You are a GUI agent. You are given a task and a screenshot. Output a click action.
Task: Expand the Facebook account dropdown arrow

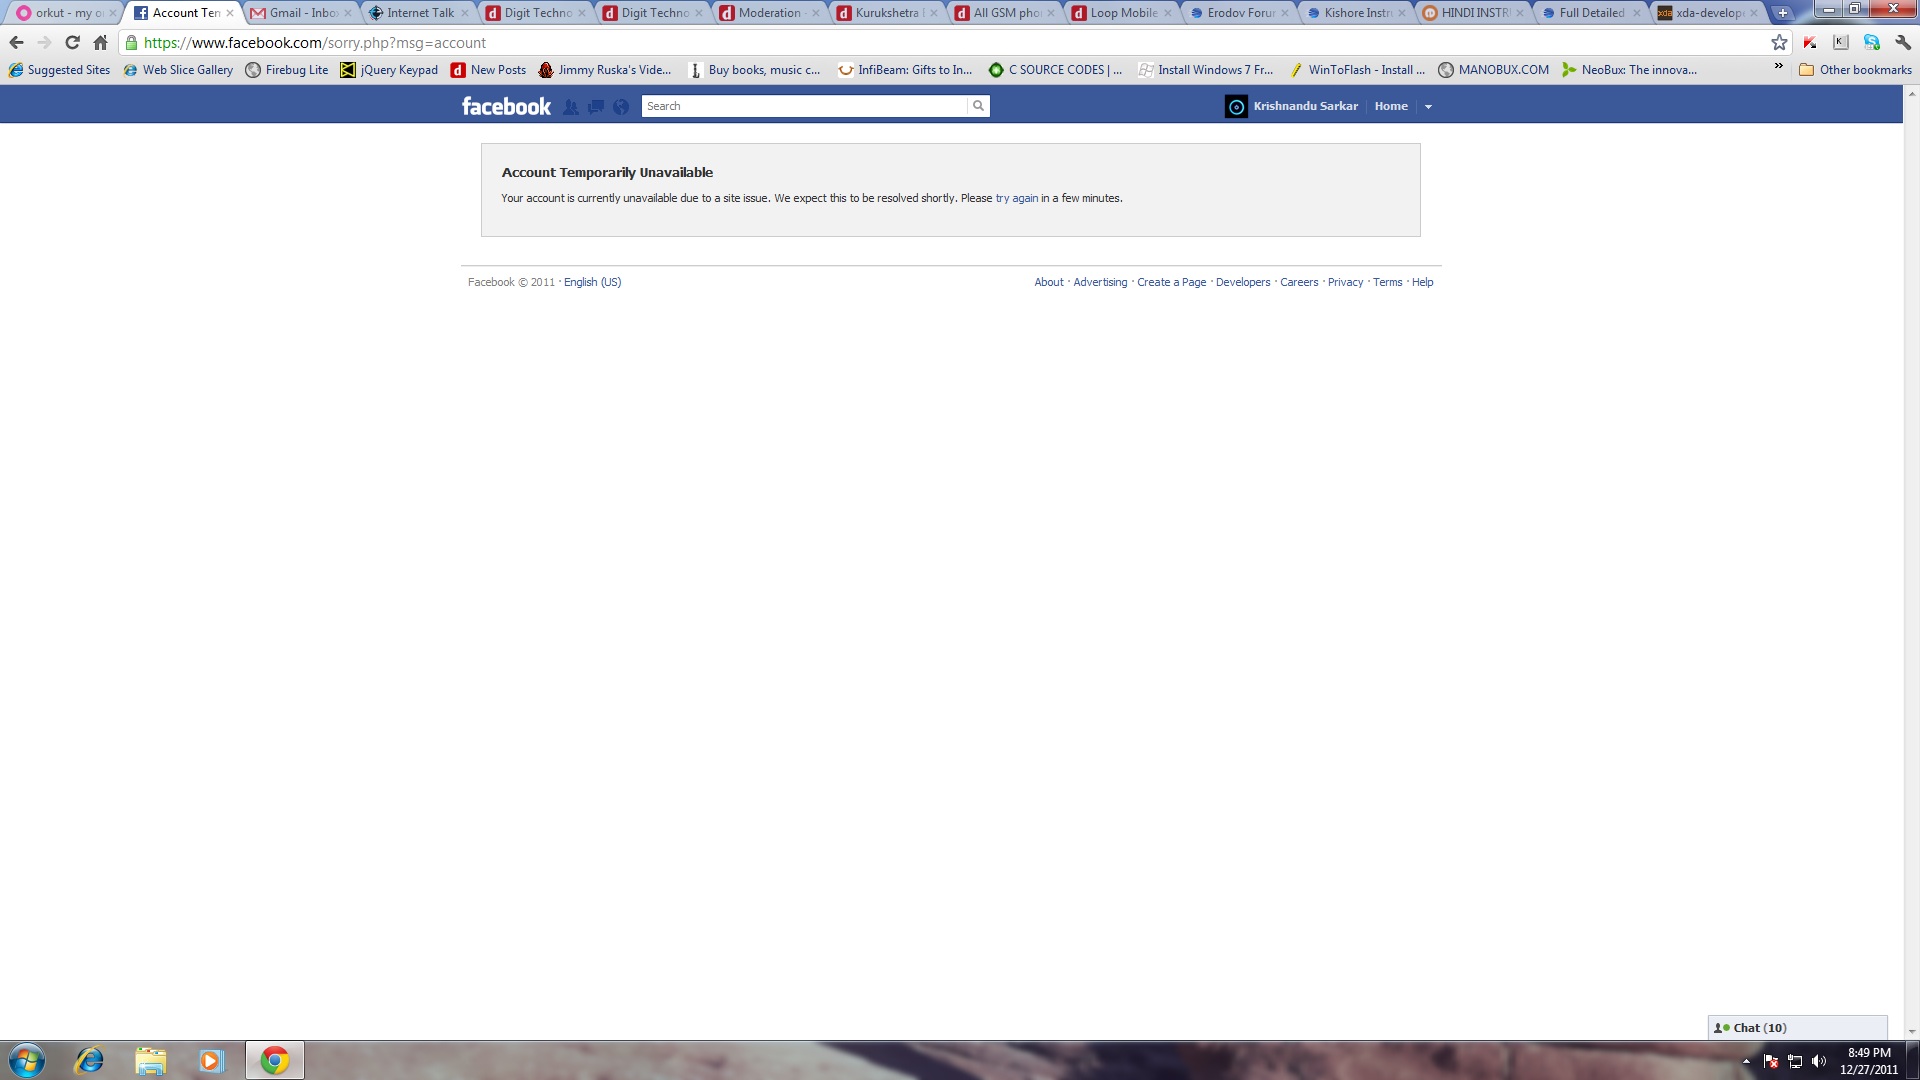click(x=1428, y=106)
